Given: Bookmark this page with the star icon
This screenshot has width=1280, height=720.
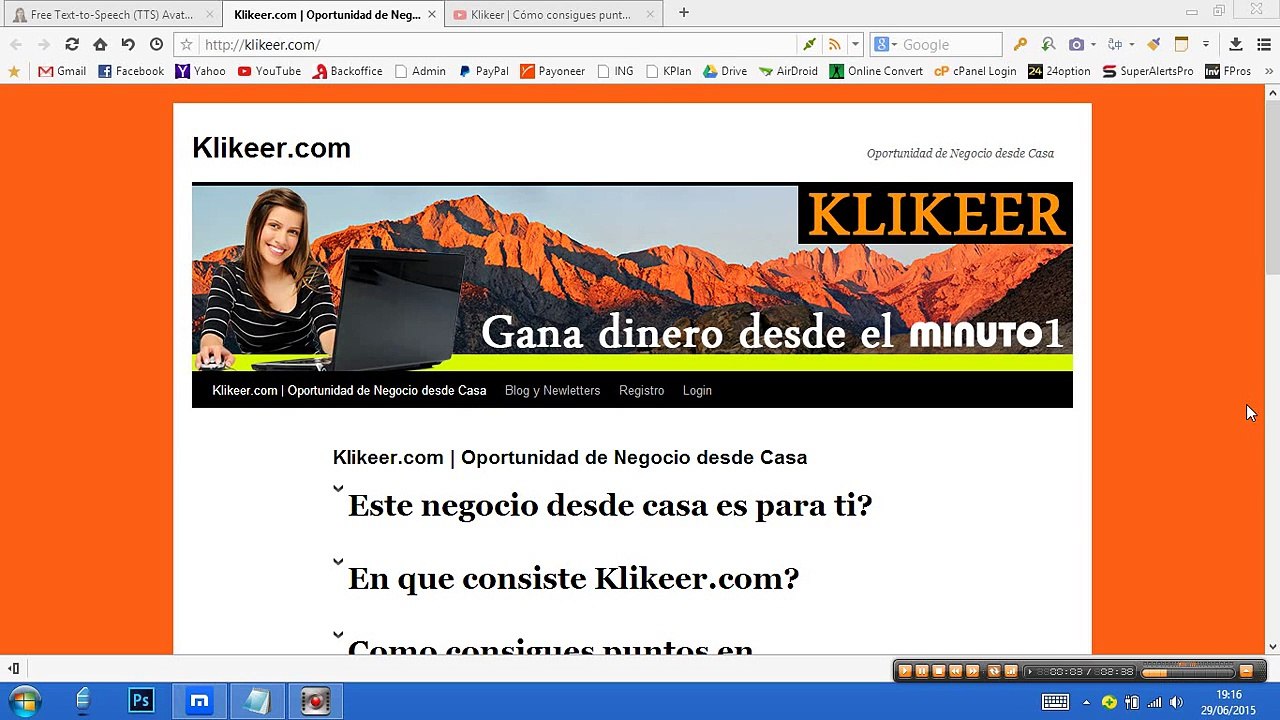Looking at the screenshot, I should (x=186, y=44).
